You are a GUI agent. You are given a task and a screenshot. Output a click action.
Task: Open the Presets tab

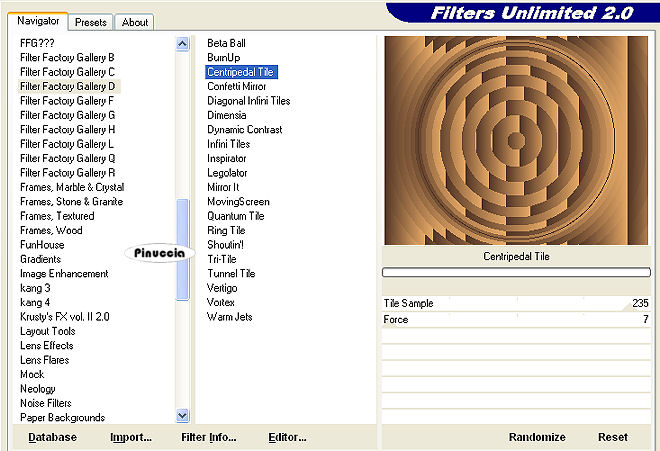tap(90, 22)
